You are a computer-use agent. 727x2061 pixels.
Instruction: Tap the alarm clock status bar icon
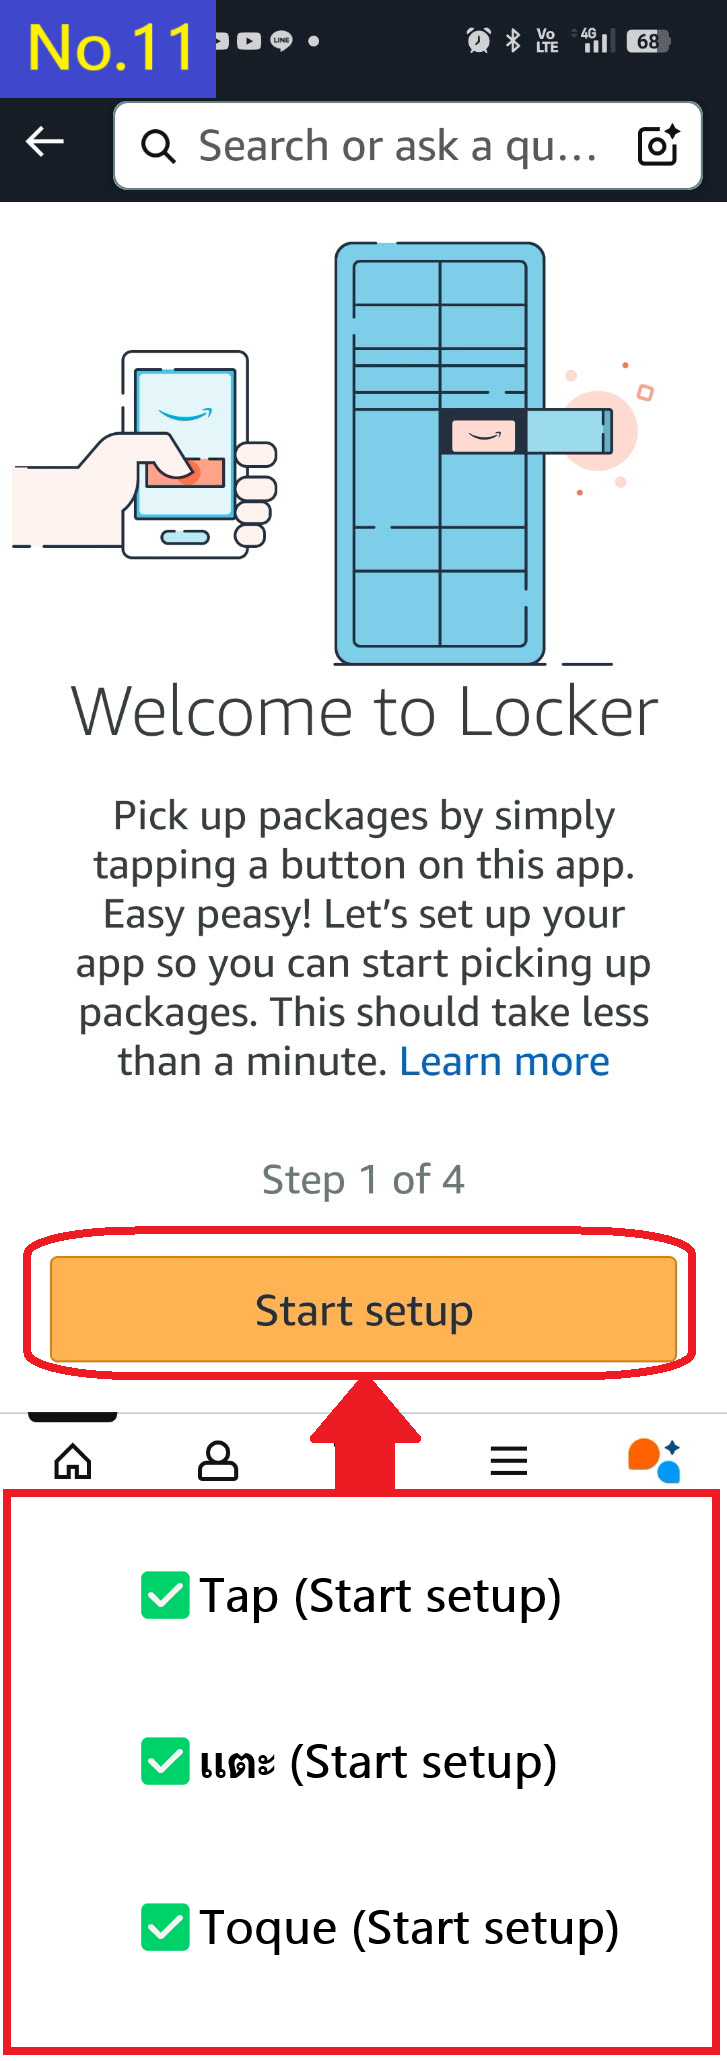click(x=478, y=42)
